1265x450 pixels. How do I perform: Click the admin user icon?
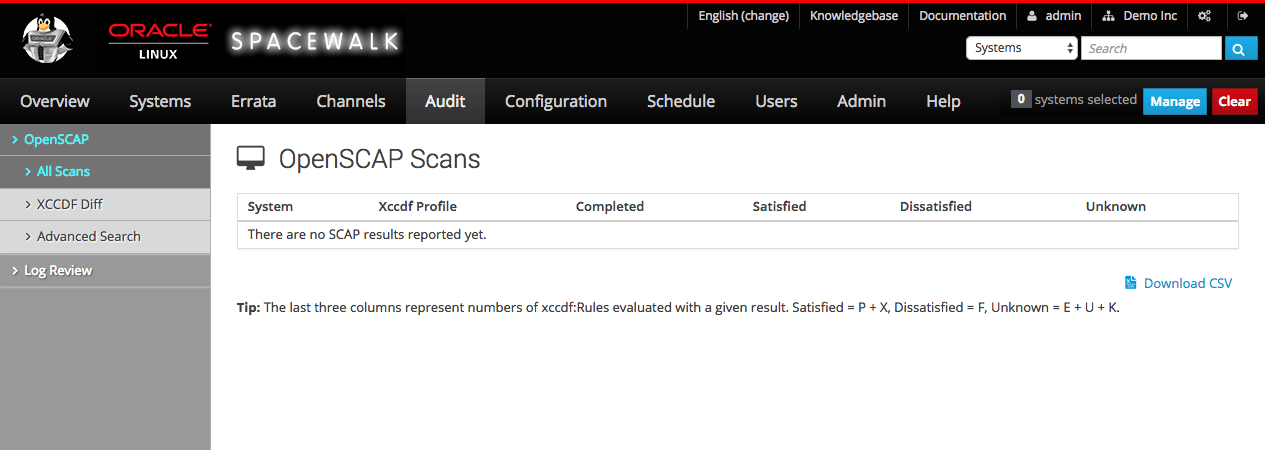click(x=1032, y=16)
